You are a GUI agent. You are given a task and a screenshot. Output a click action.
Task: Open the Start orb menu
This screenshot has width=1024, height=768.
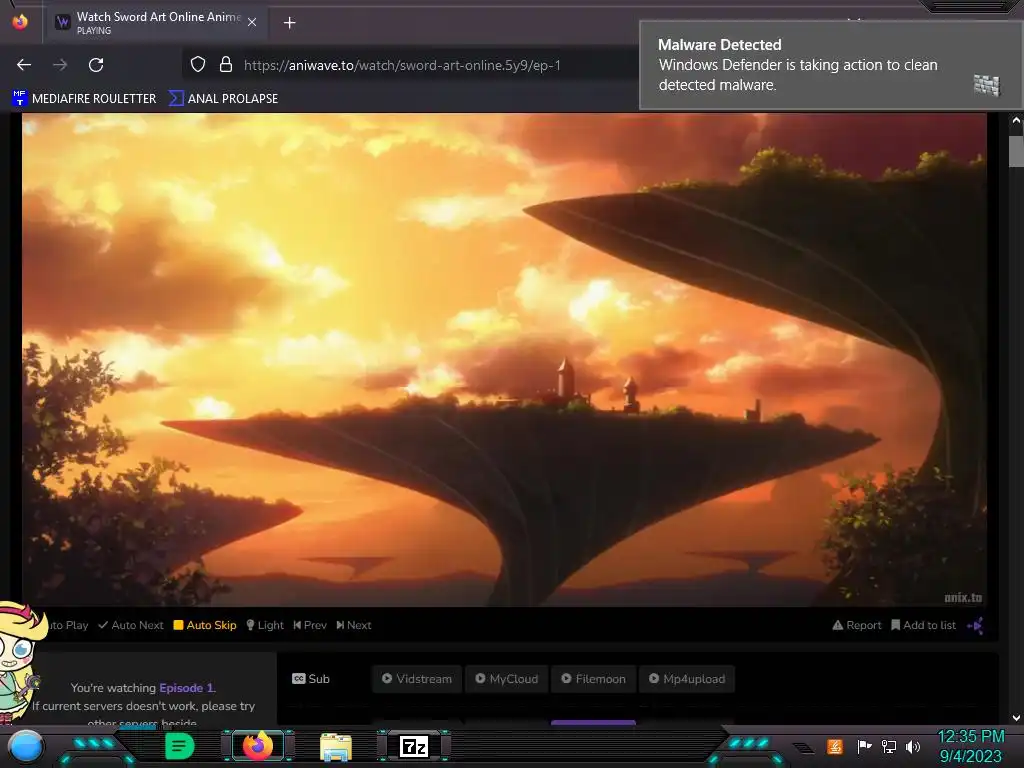pos(26,747)
